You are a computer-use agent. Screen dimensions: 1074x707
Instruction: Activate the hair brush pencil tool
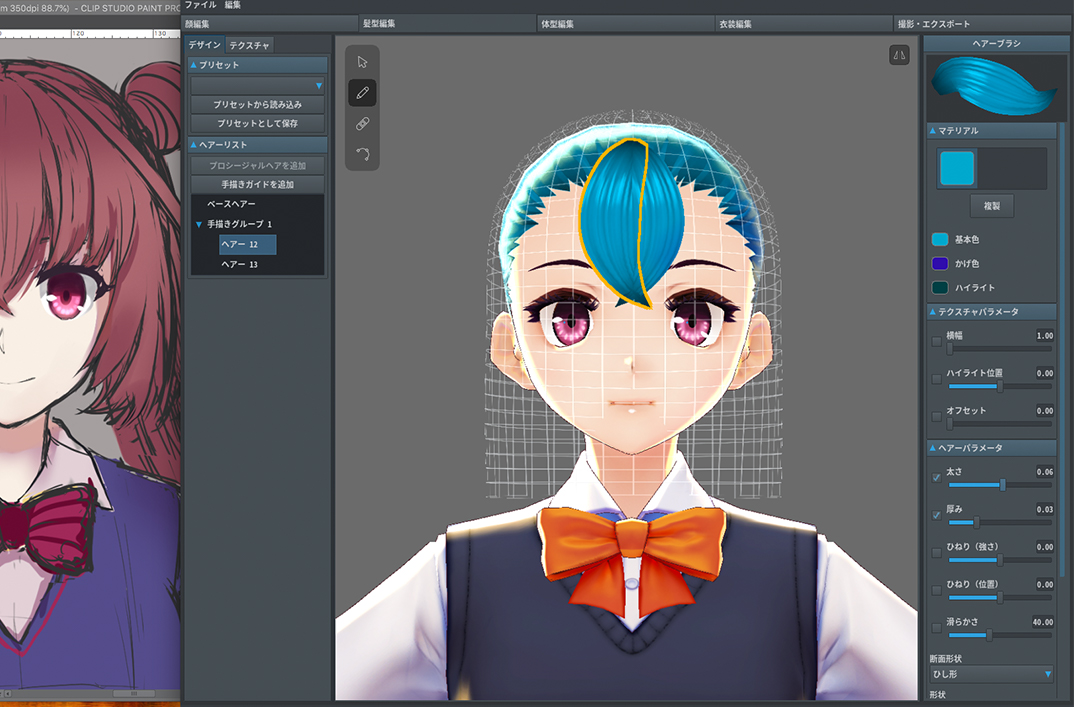(x=362, y=93)
